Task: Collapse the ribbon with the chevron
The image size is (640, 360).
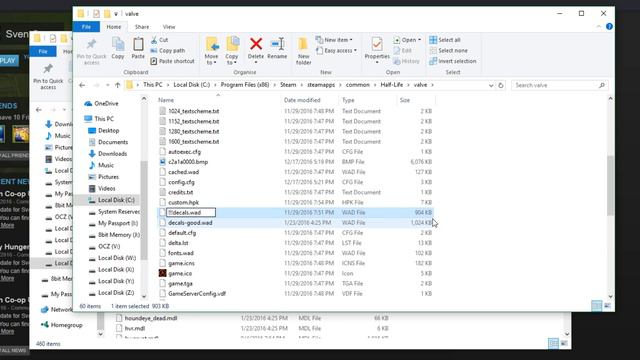Action: tap(598, 27)
